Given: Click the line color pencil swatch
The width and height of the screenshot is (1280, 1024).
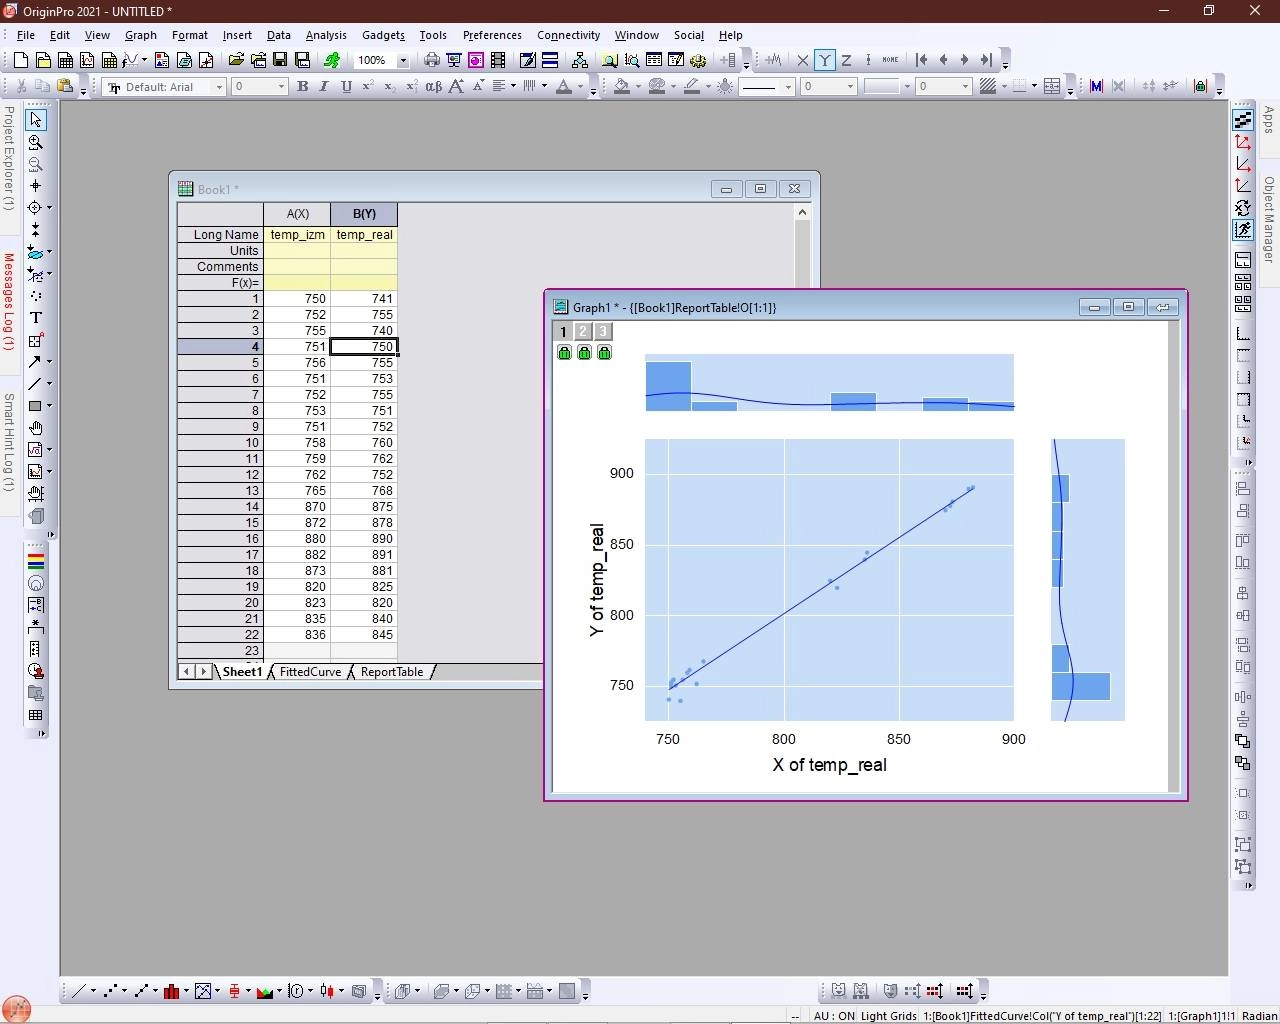Looking at the screenshot, I should click(692, 87).
